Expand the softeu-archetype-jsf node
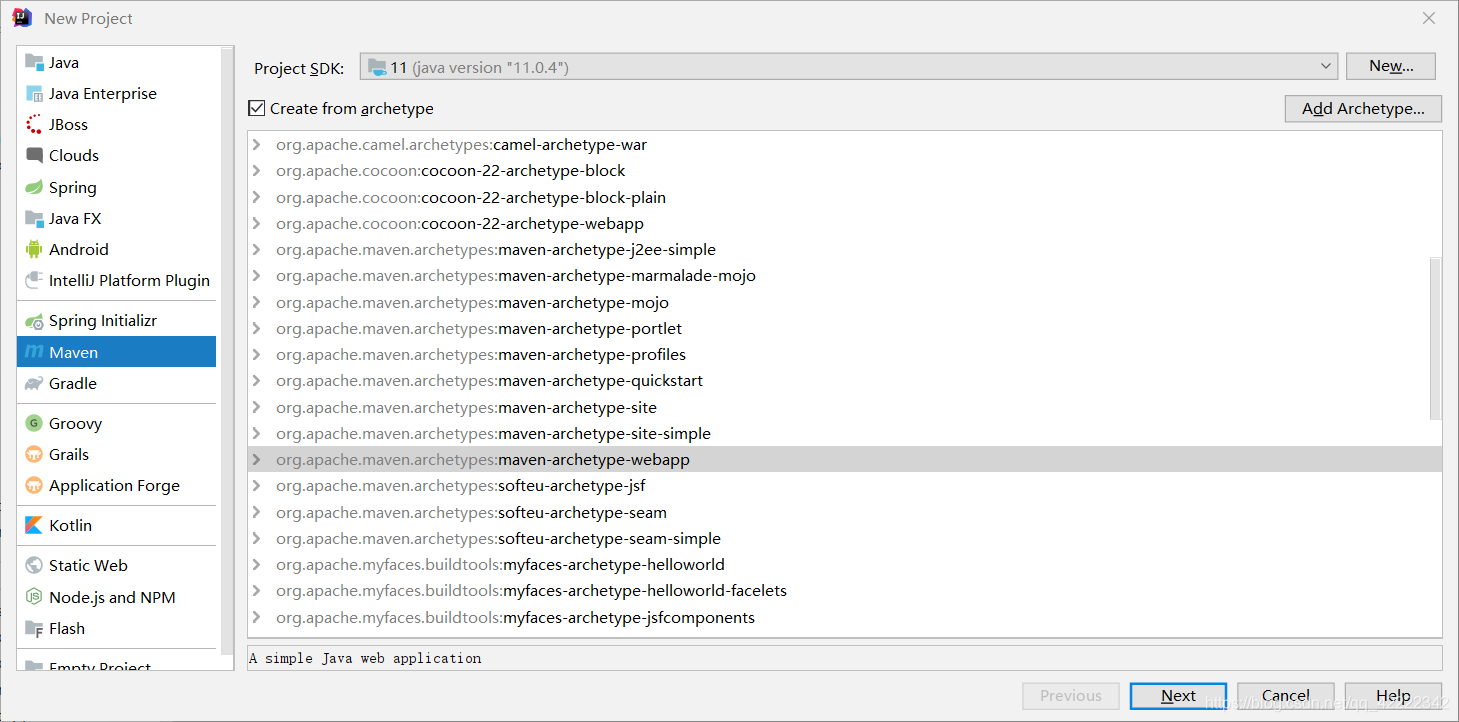Screen dimensions: 1459x722 pos(257,486)
